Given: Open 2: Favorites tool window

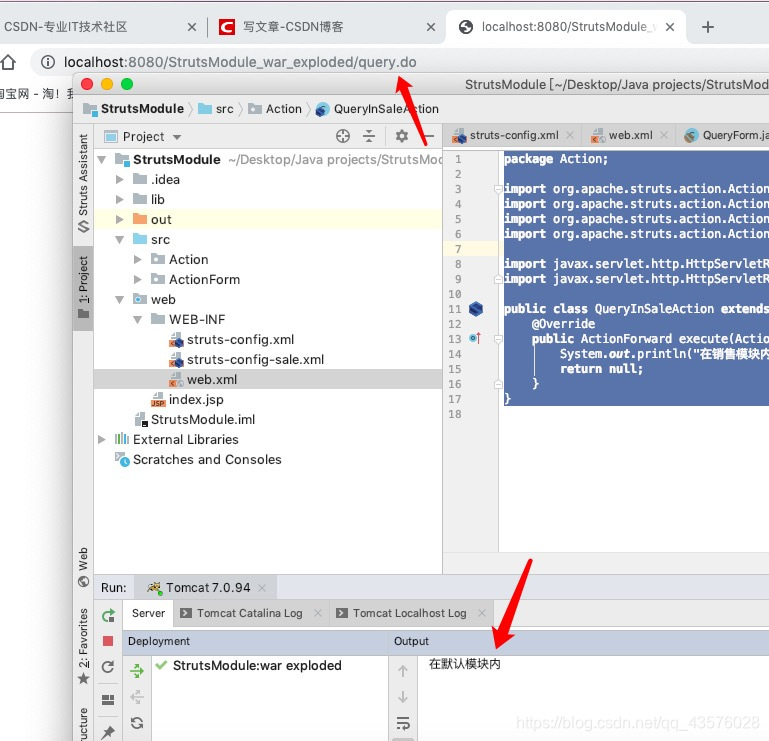Looking at the screenshot, I should tap(83, 646).
